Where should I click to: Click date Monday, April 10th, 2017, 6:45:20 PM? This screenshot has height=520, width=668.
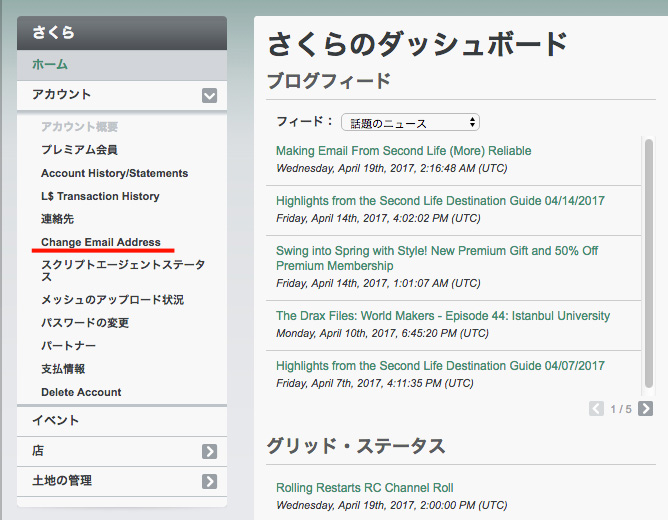pos(382,333)
